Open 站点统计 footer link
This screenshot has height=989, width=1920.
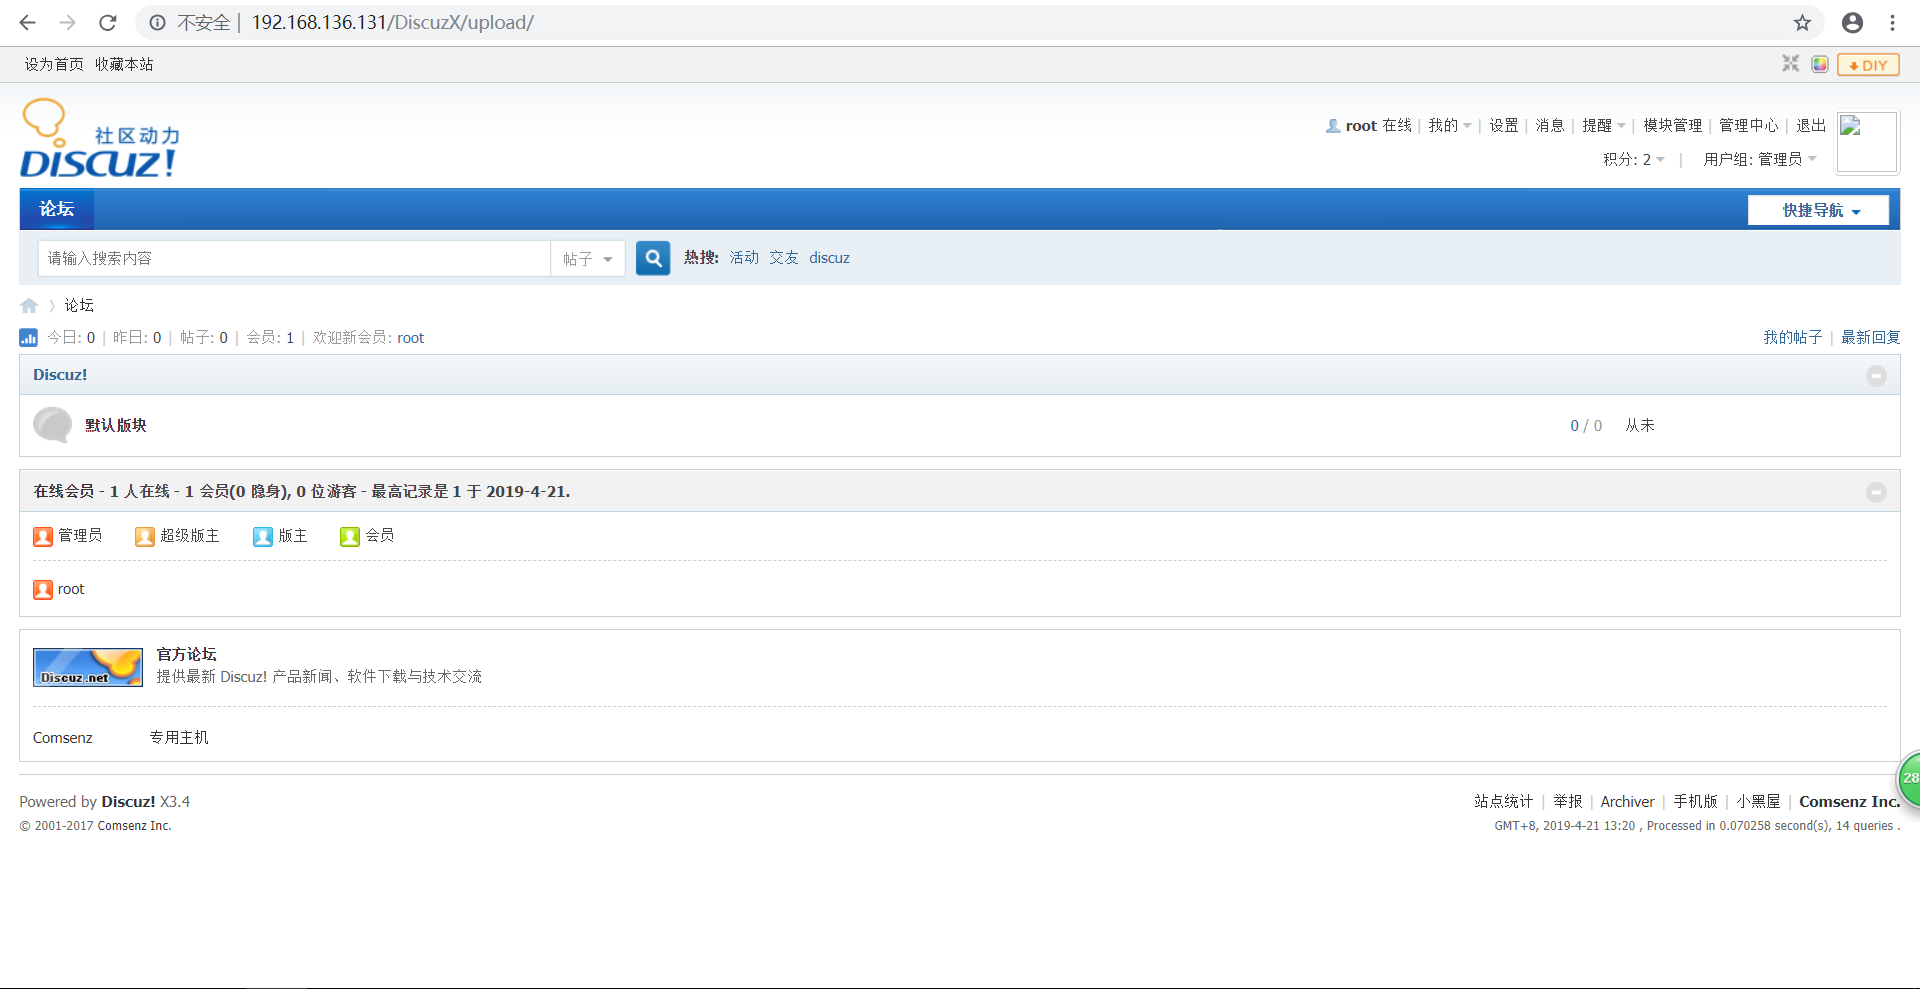[x=1503, y=801]
